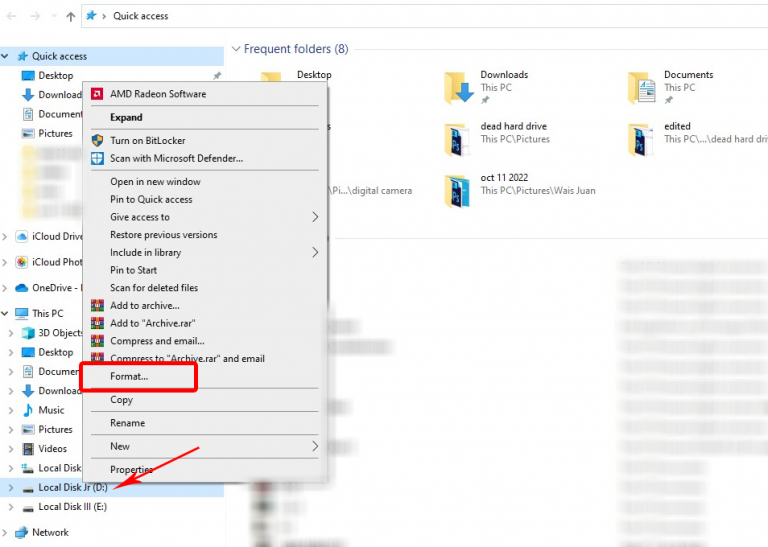This screenshot has width=768, height=547.
Task: Choose Add to archive... option
Action: point(205,306)
